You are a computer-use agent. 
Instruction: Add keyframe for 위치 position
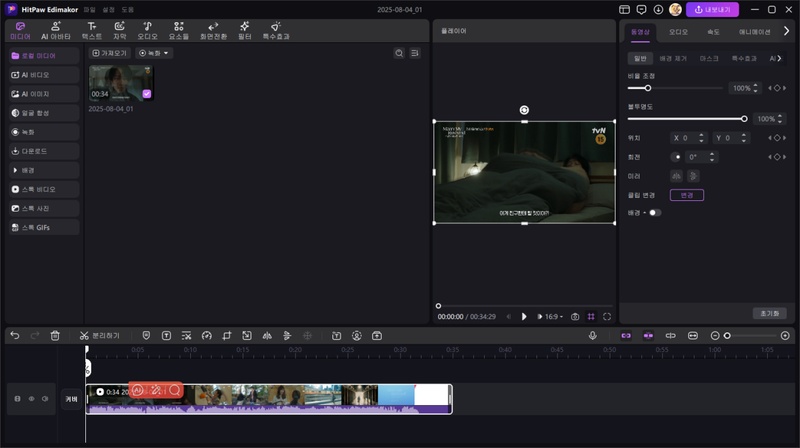click(x=777, y=138)
